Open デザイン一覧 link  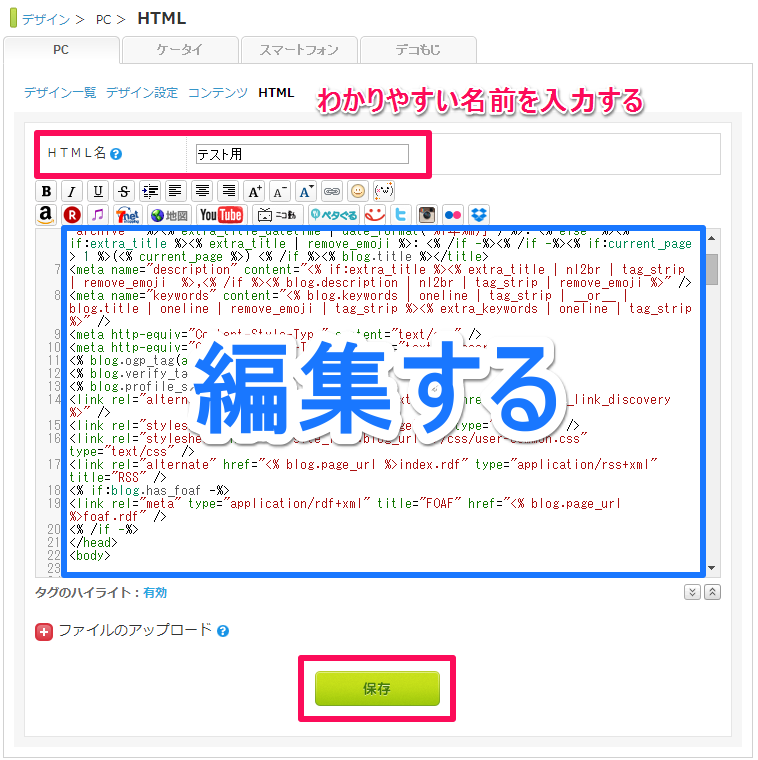[60, 93]
